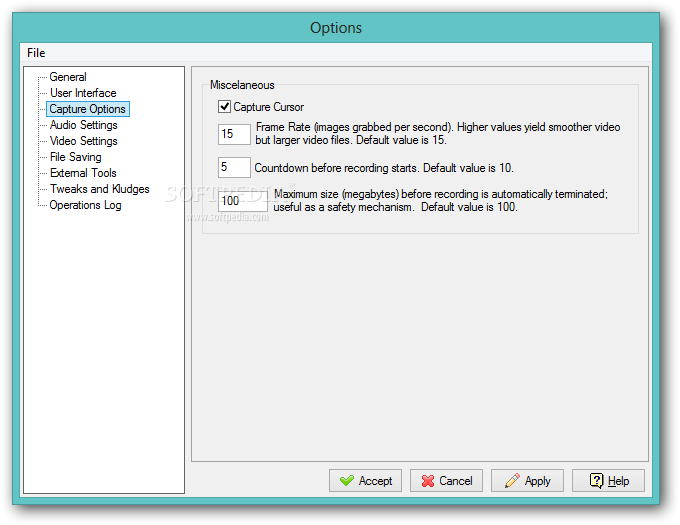This screenshot has width=680, height=525.
Task: Open the File menu
Action: pyautogui.click(x=36, y=53)
